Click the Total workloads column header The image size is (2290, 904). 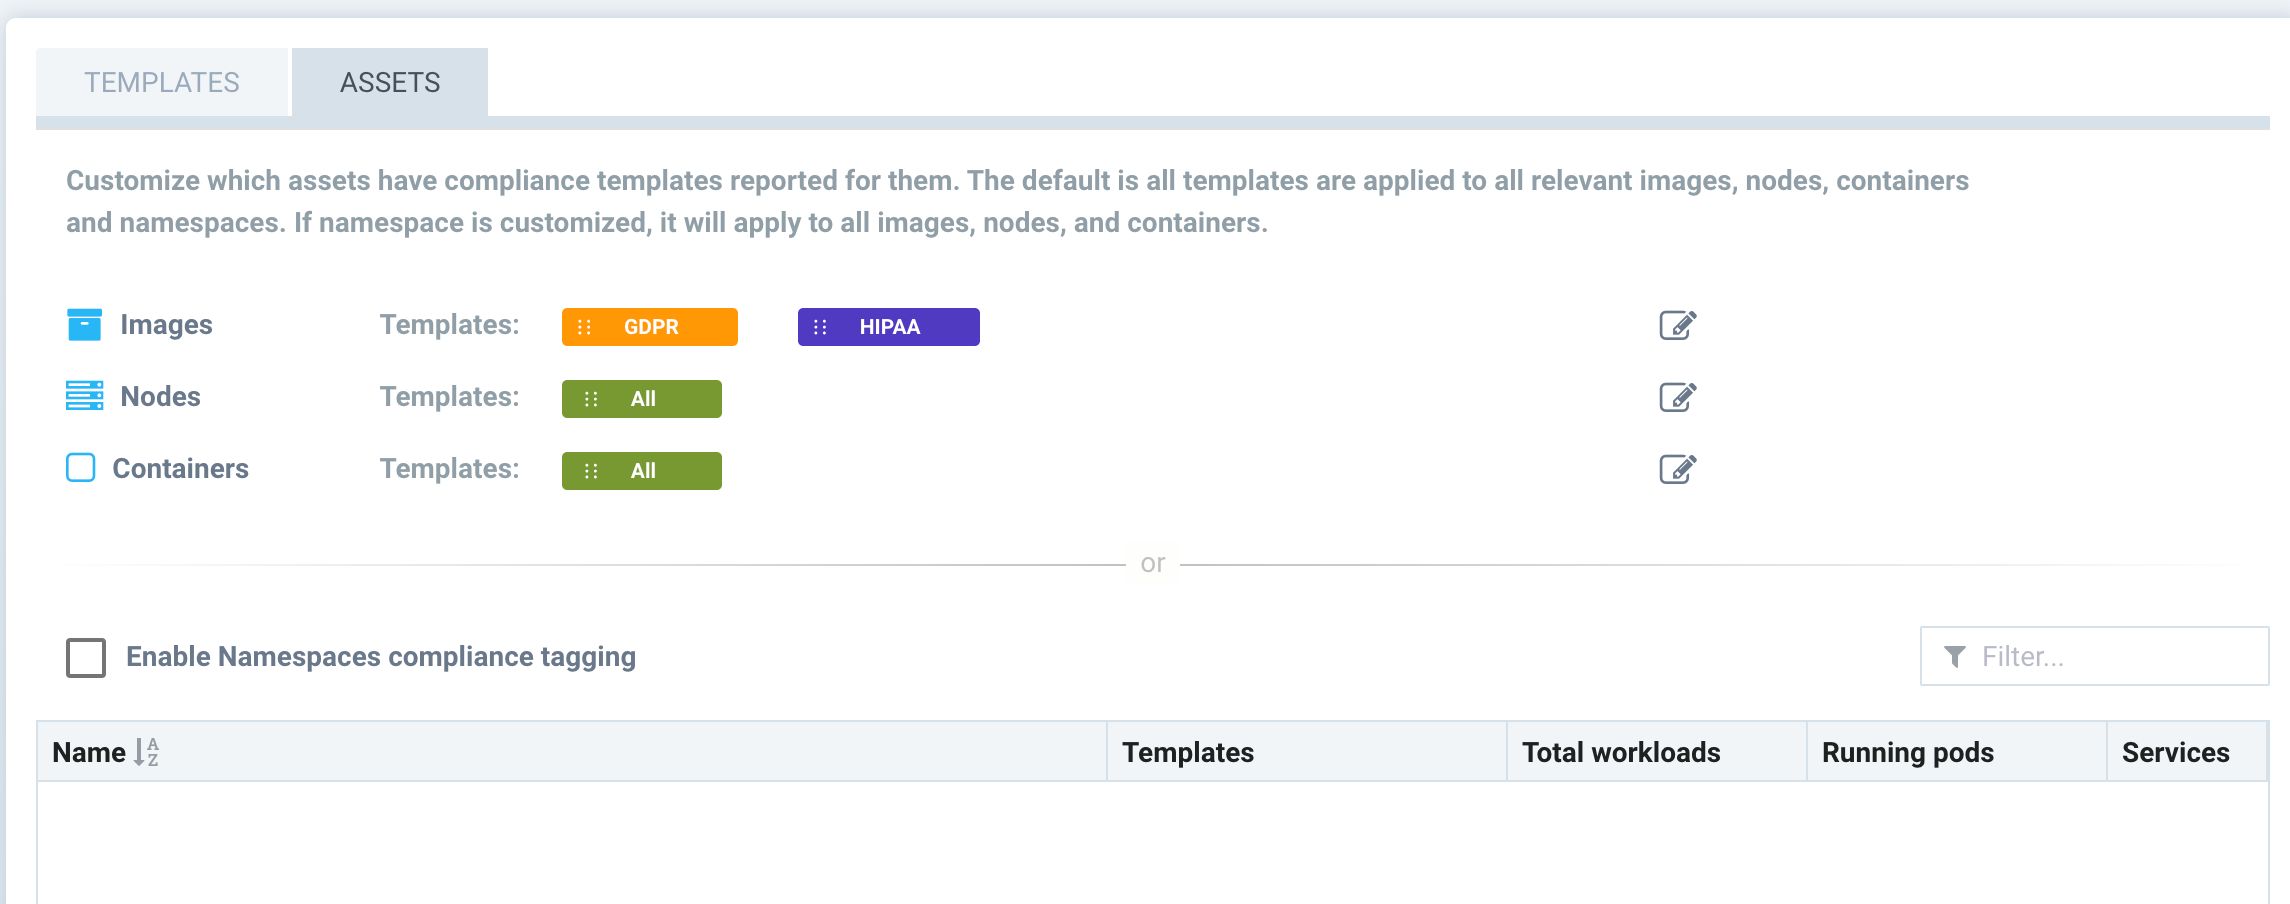pyautogui.click(x=1620, y=752)
